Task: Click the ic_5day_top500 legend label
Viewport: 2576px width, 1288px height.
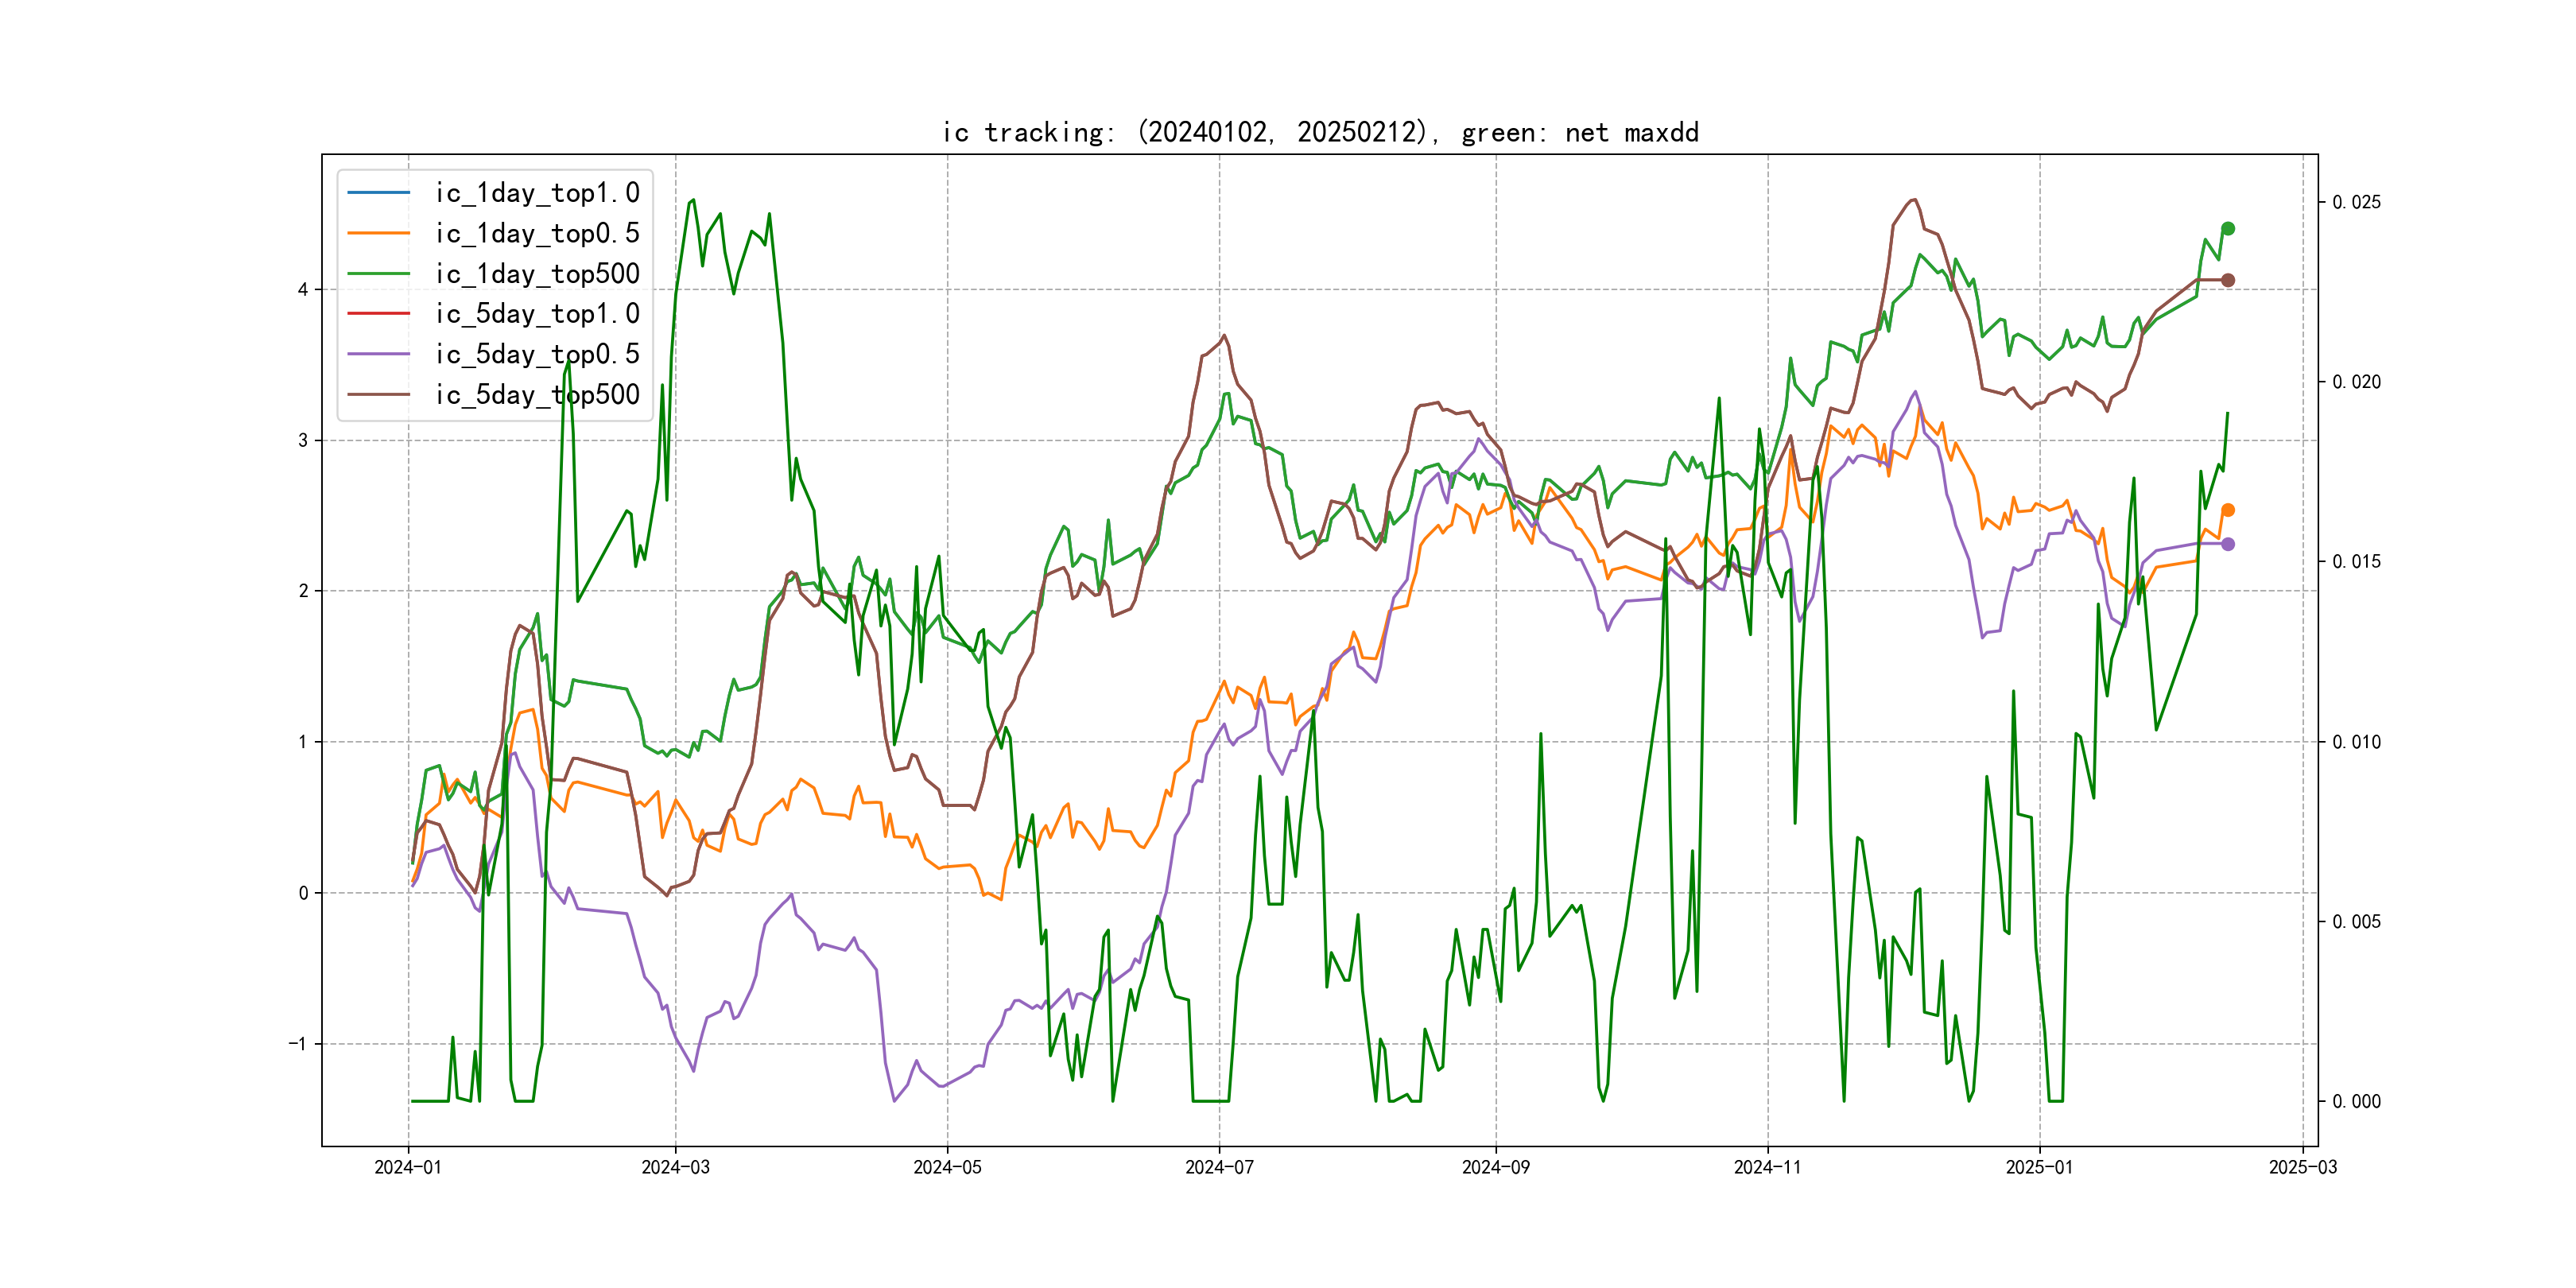Action: (536, 395)
